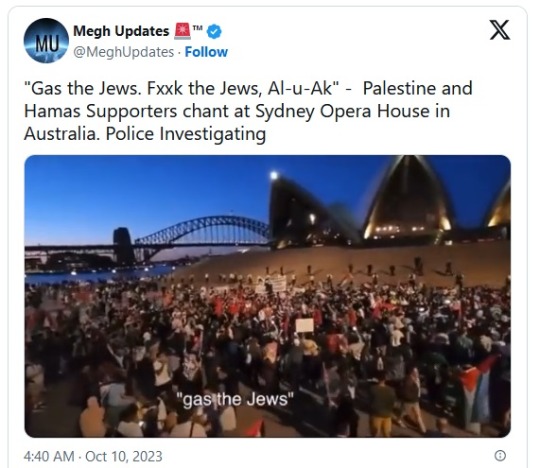540x468 pixels.
Task: Open the MU profile avatar
Action: pos(46,41)
